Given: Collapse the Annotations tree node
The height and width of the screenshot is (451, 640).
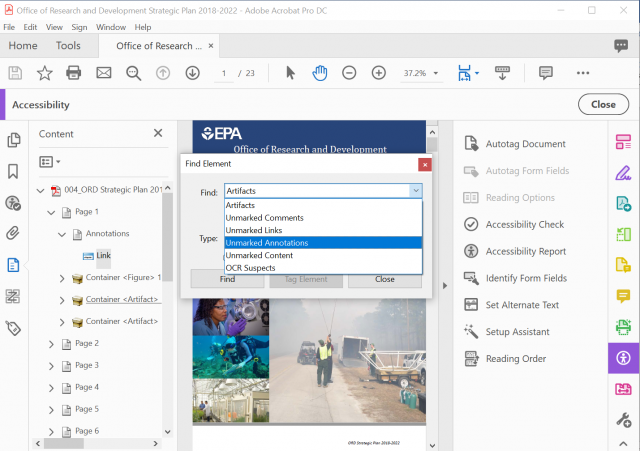Looking at the screenshot, I should click(62, 234).
